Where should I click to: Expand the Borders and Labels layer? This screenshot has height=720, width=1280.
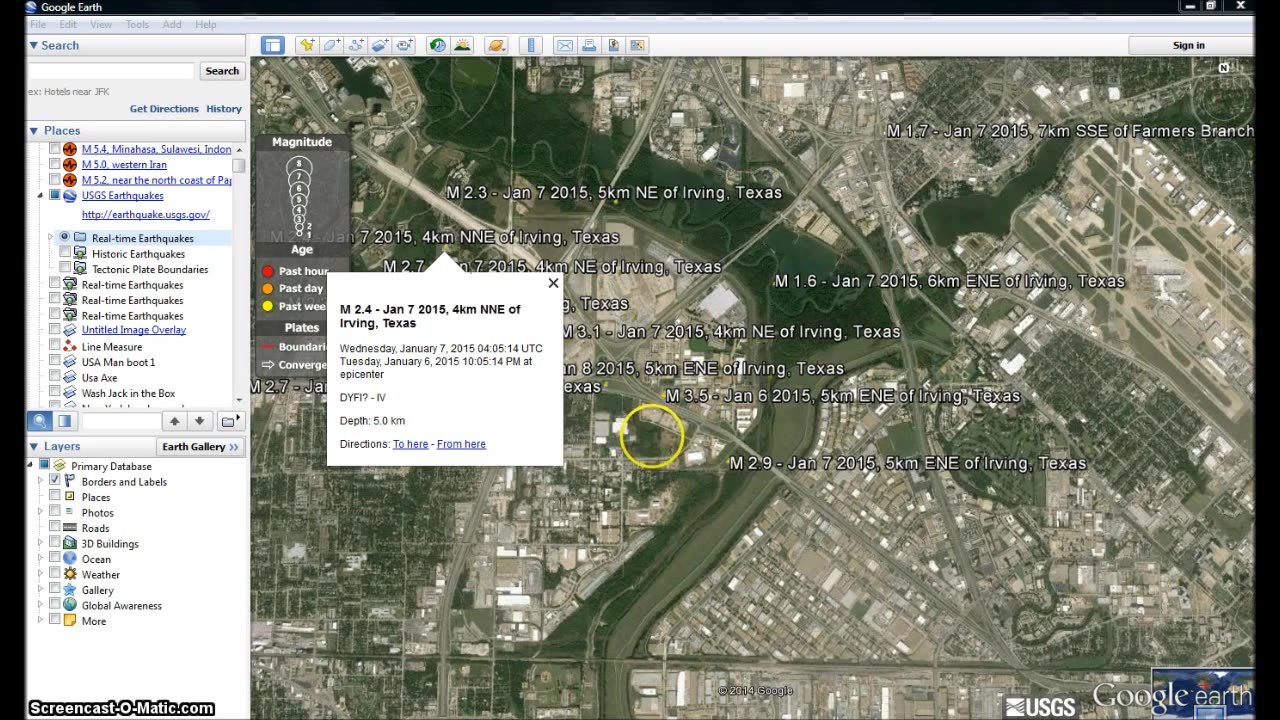tap(41, 481)
